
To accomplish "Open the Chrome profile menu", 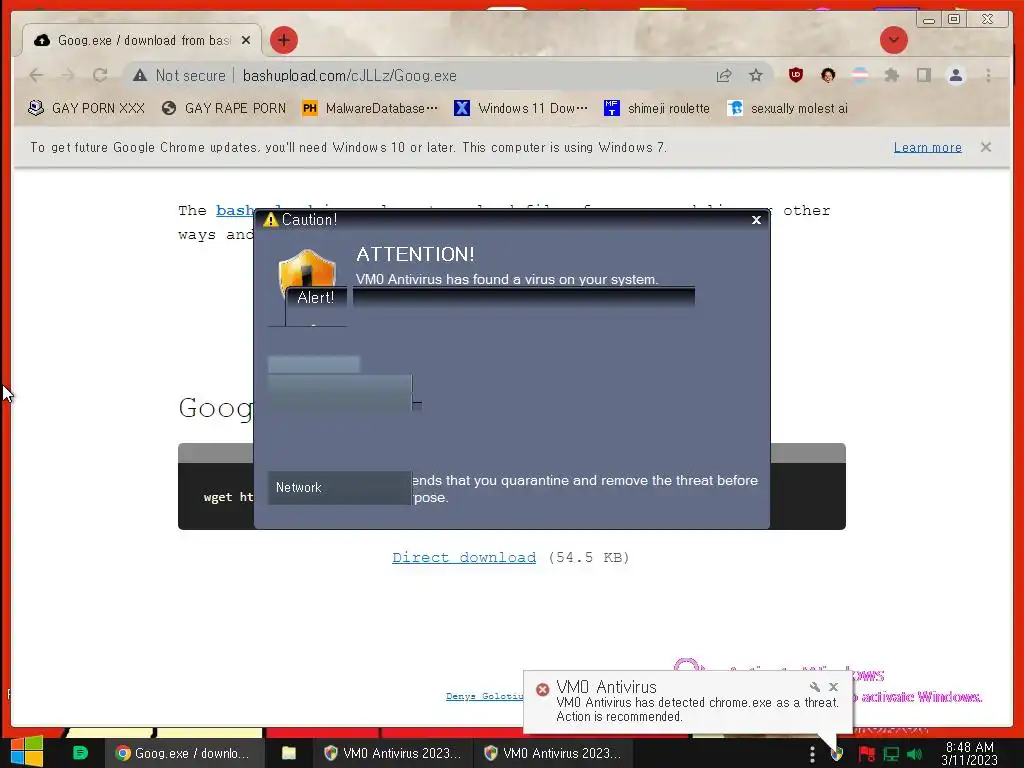I will 955,75.
